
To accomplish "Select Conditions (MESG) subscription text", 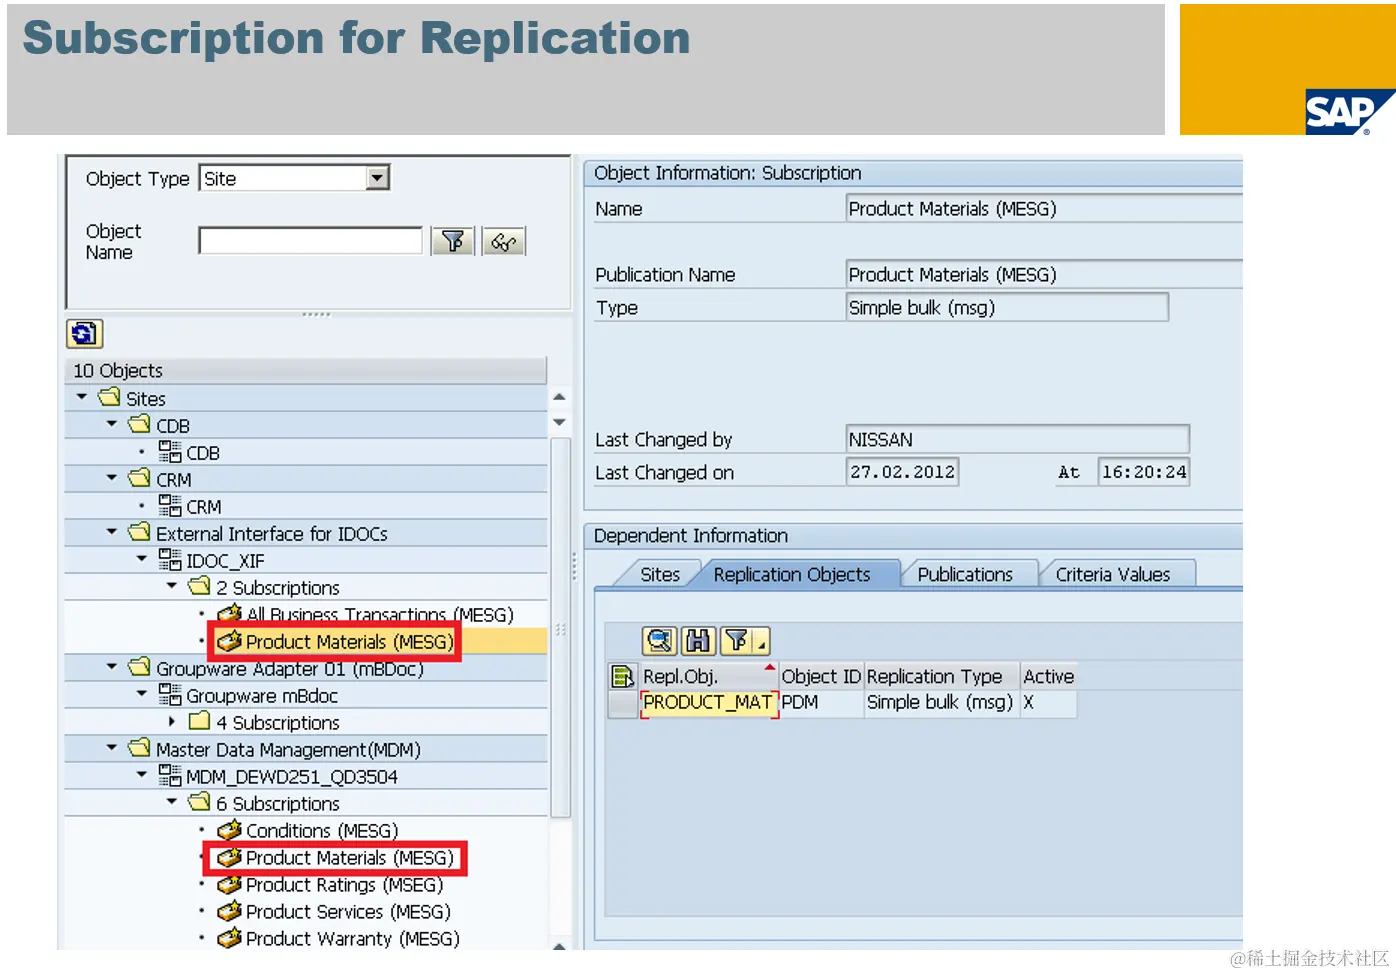I will click(322, 831).
